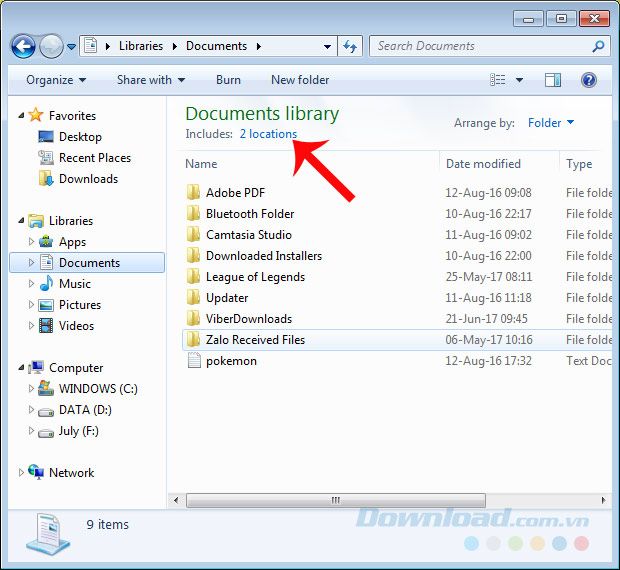Collapse the Libraries group
This screenshot has height=570, width=620.
point(21,221)
